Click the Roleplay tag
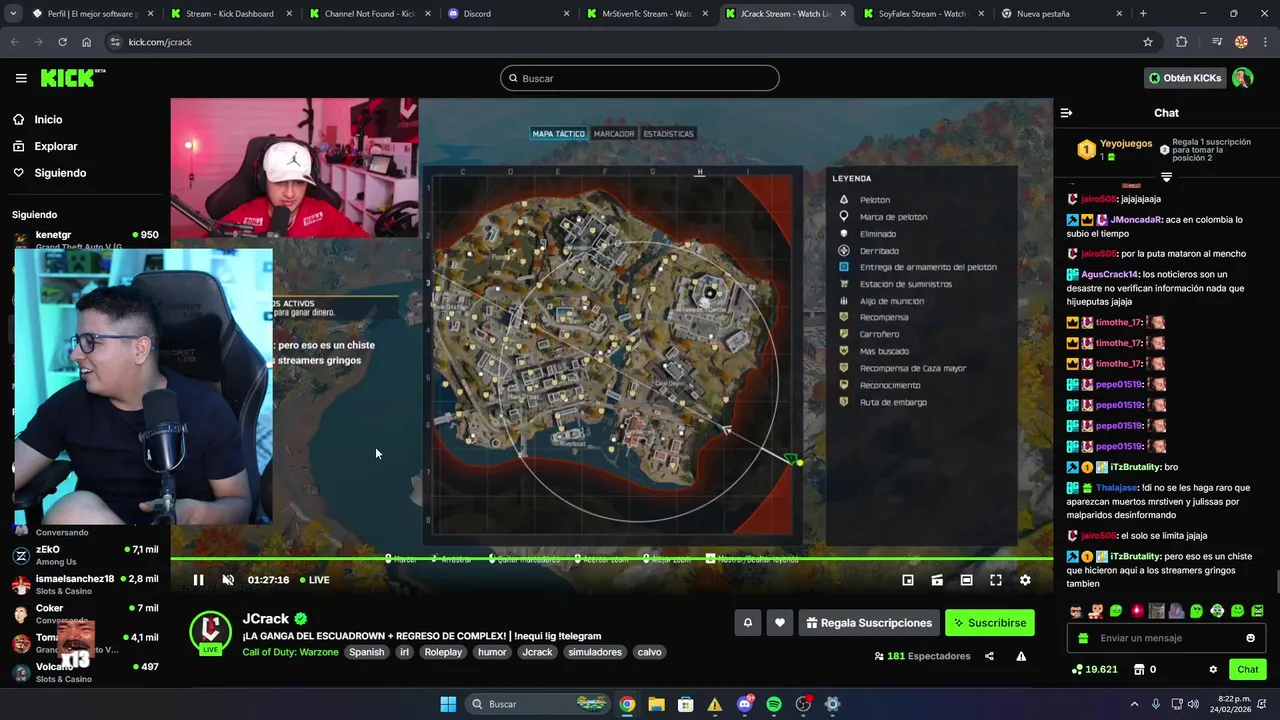The height and width of the screenshot is (720, 1280). (443, 652)
